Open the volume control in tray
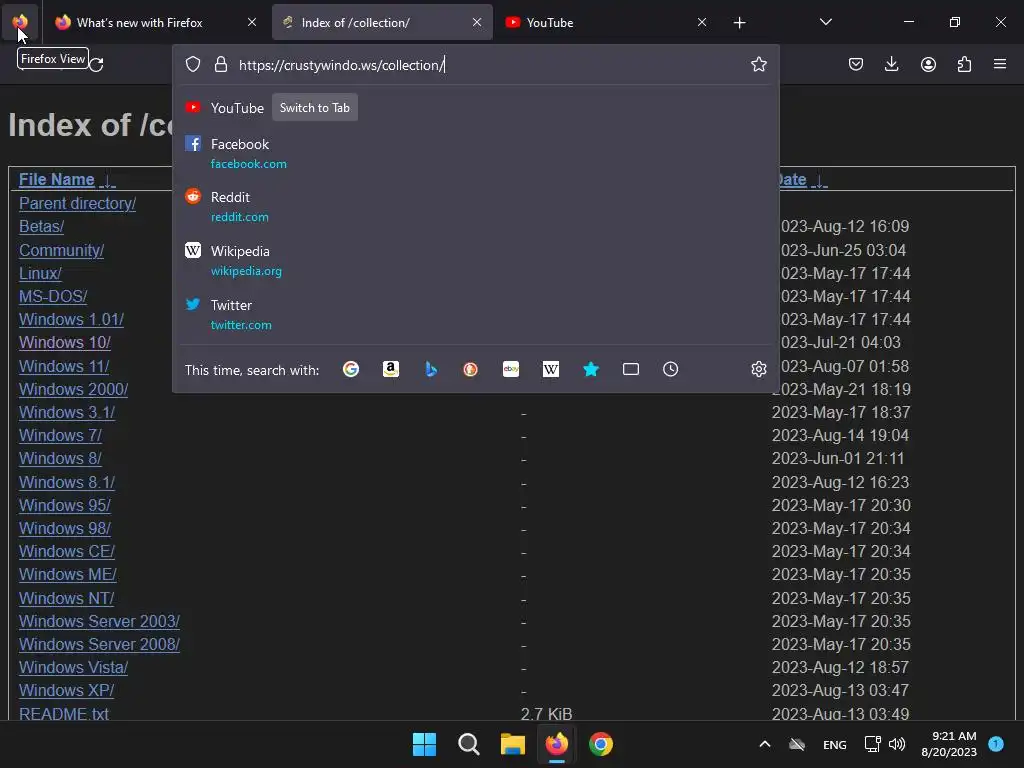The height and width of the screenshot is (768, 1024). (897, 744)
